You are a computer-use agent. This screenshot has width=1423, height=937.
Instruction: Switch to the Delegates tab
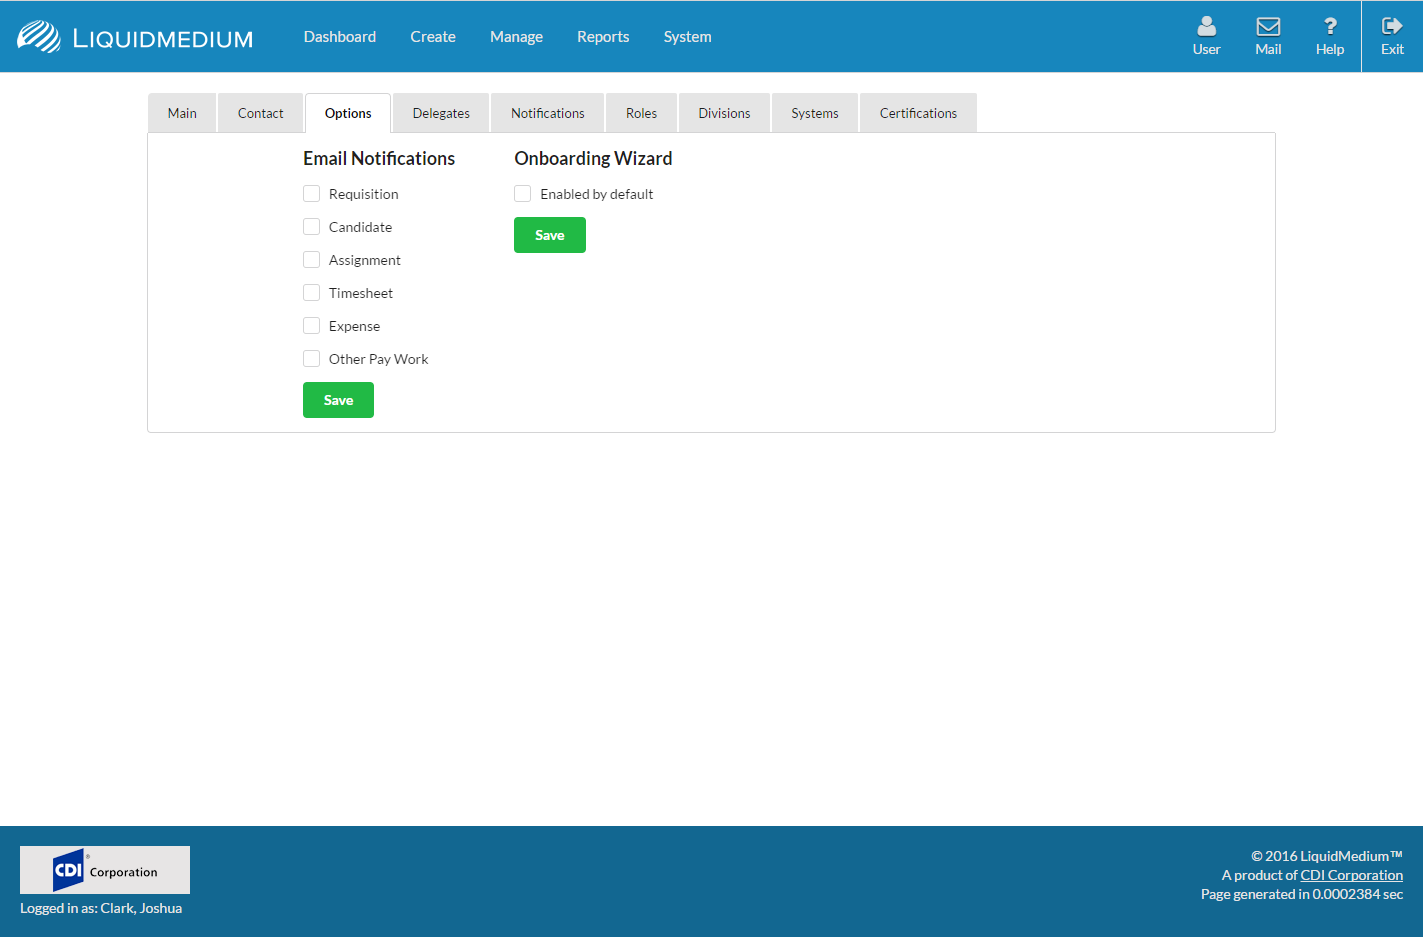click(441, 114)
